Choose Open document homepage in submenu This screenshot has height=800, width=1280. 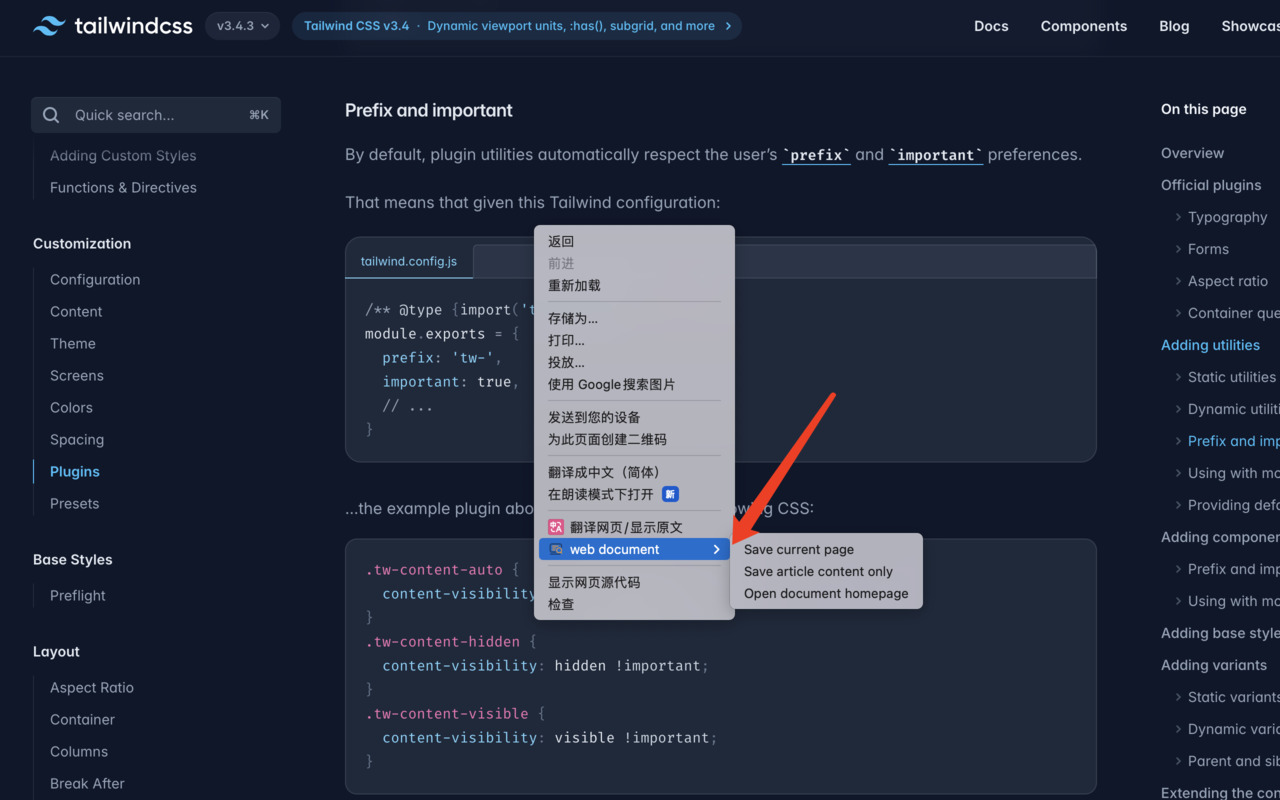pos(827,593)
